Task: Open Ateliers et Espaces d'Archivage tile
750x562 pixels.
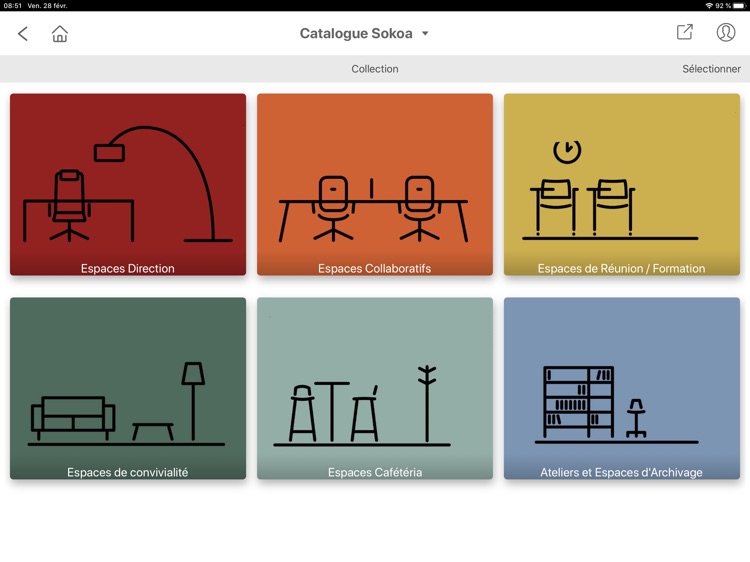Action: pyautogui.click(x=621, y=388)
